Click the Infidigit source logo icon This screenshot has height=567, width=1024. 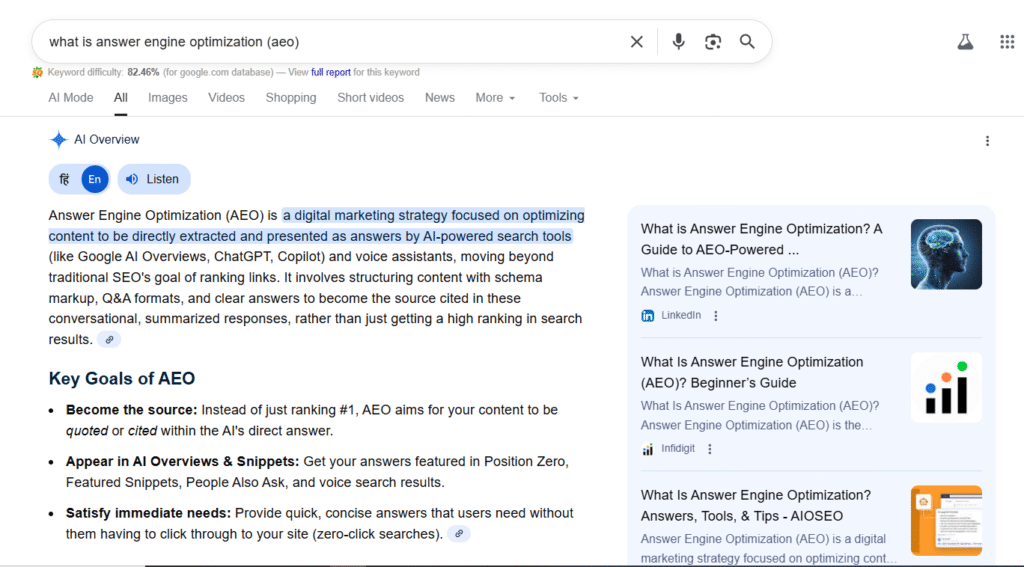(647, 449)
